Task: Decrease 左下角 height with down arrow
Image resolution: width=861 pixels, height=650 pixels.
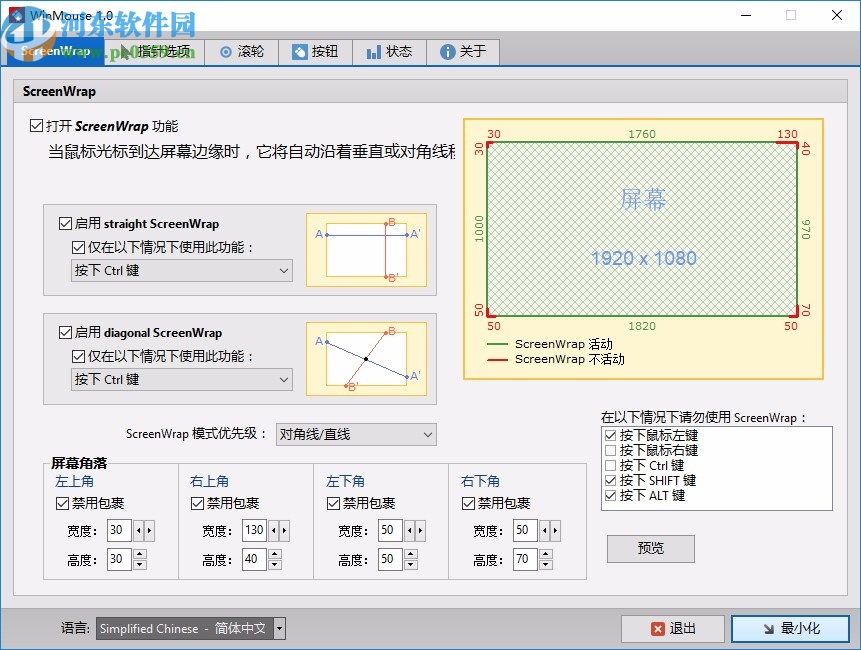Action: (411, 565)
